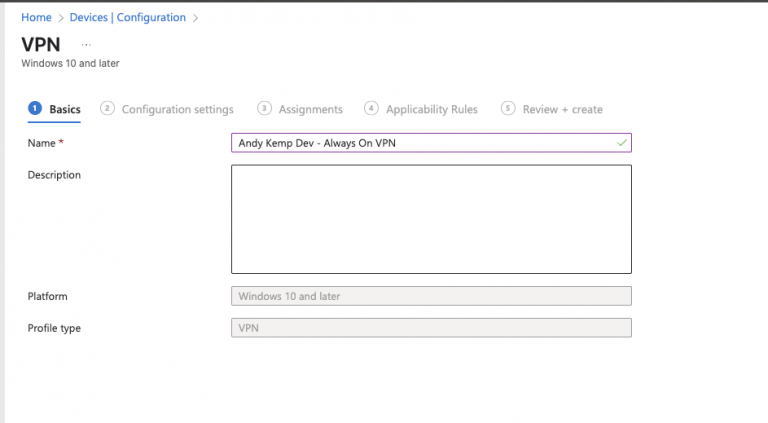Jump to the Review + create tab
The width and height of the screenshot is (768, 423).
coord(562,109)
